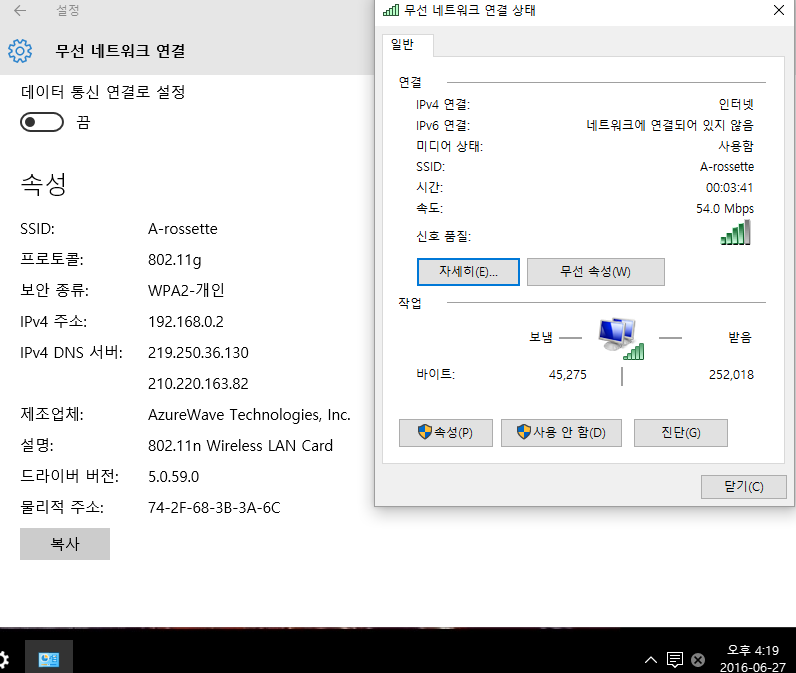Close the 무선 네트워크 연결 상태 dialog
This screenshot has height=673, width=796.
point(779,10)
